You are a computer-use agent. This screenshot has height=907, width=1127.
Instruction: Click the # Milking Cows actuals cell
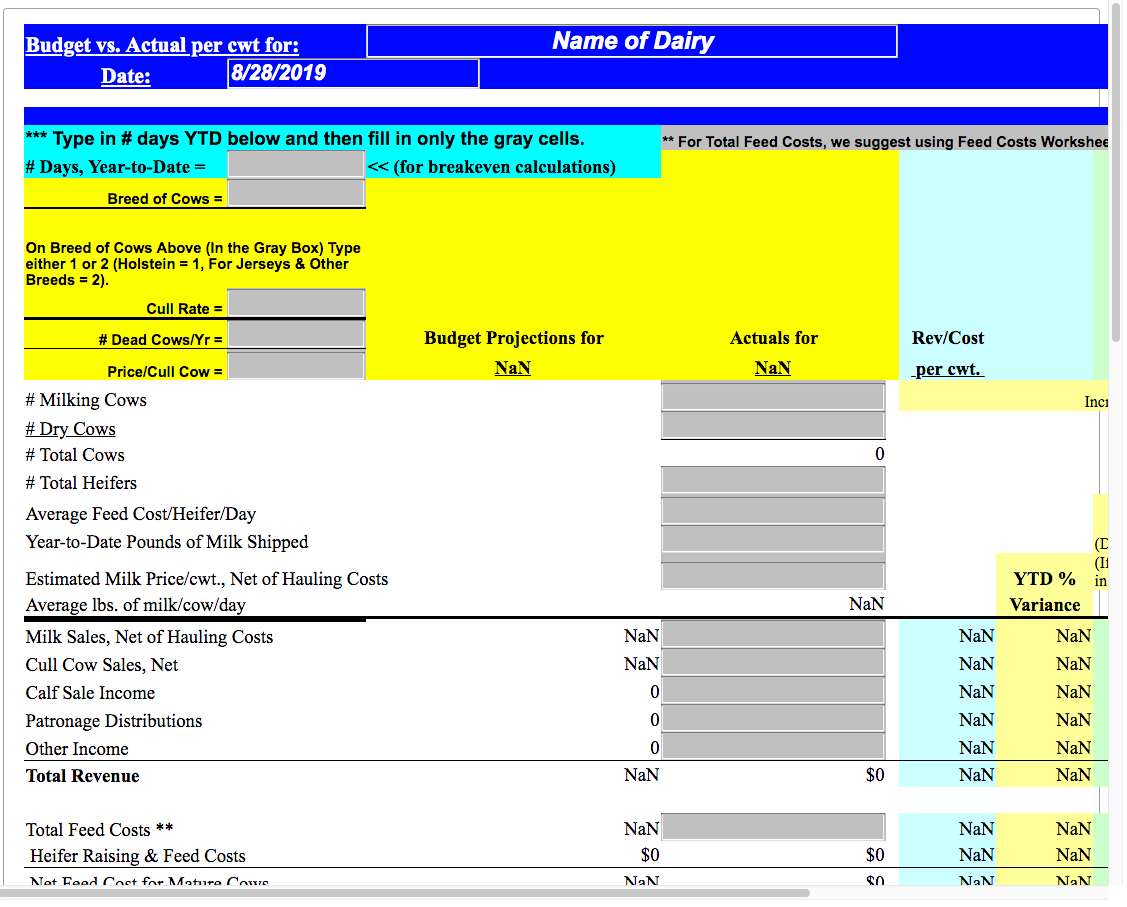tap(773, 397)
